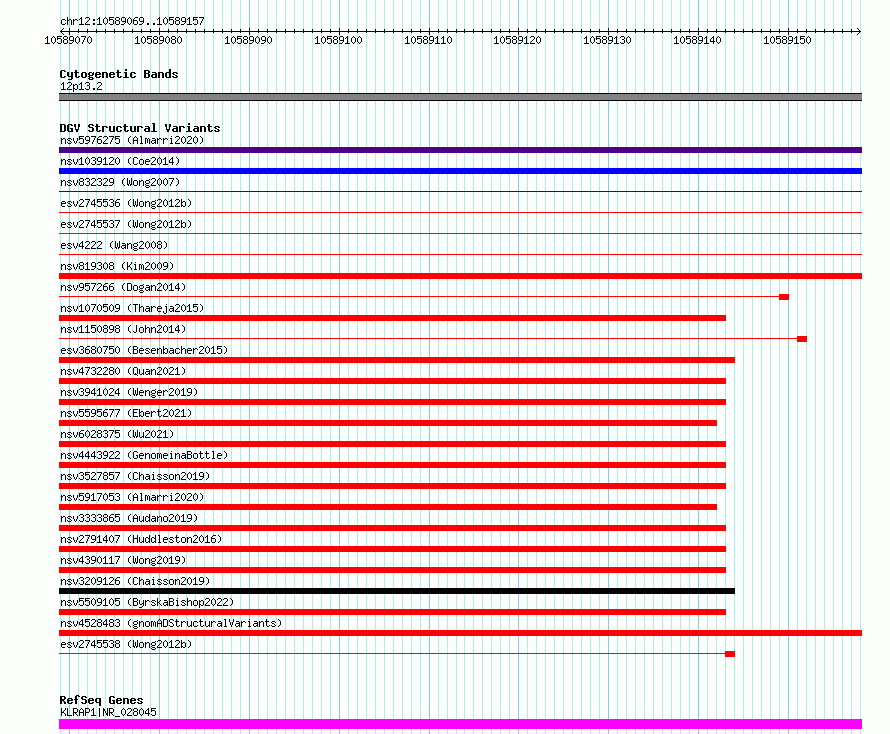Click the 10589100 ruler tick label
The image size is (890, 734).
point(338,40)
